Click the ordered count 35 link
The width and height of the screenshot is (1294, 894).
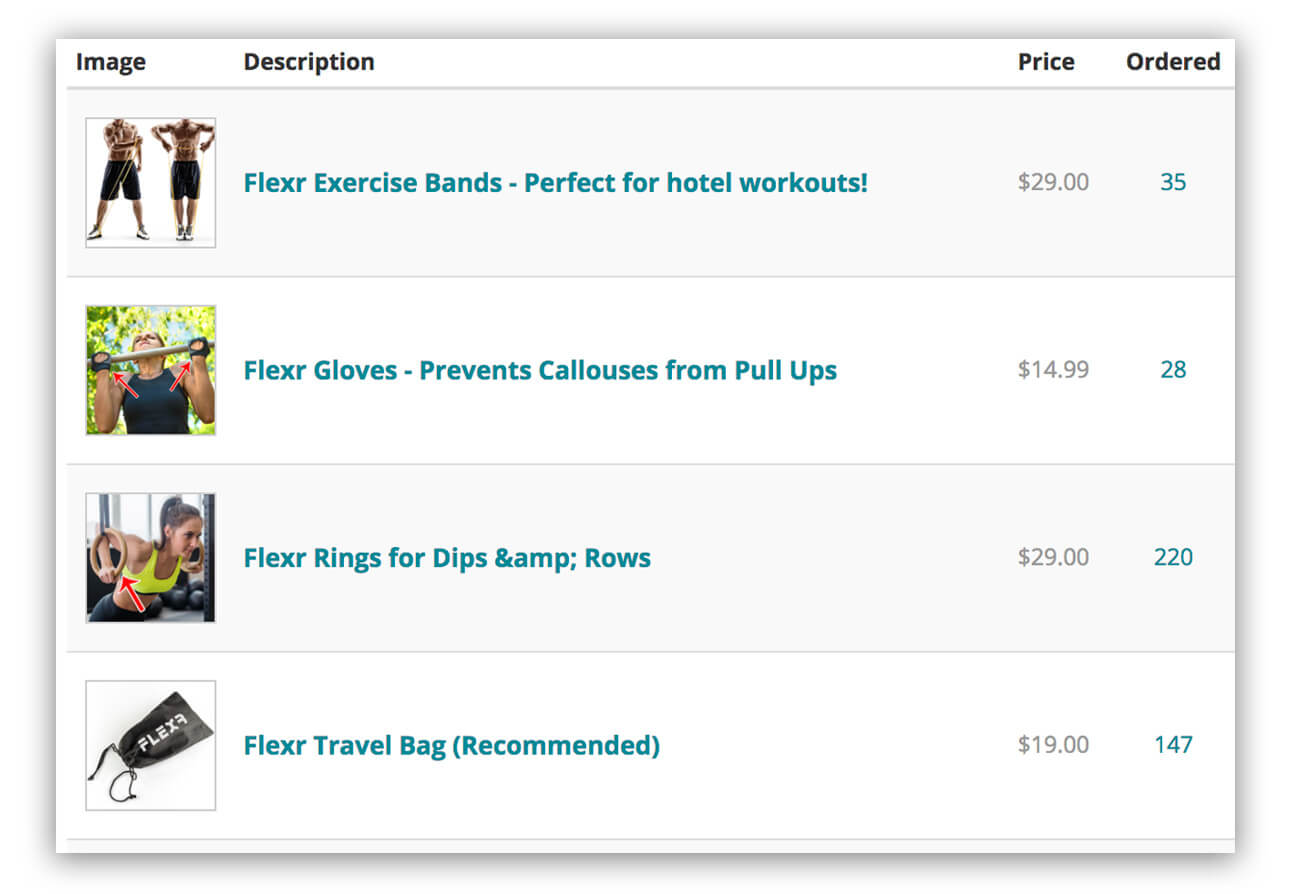point(1173,182)
